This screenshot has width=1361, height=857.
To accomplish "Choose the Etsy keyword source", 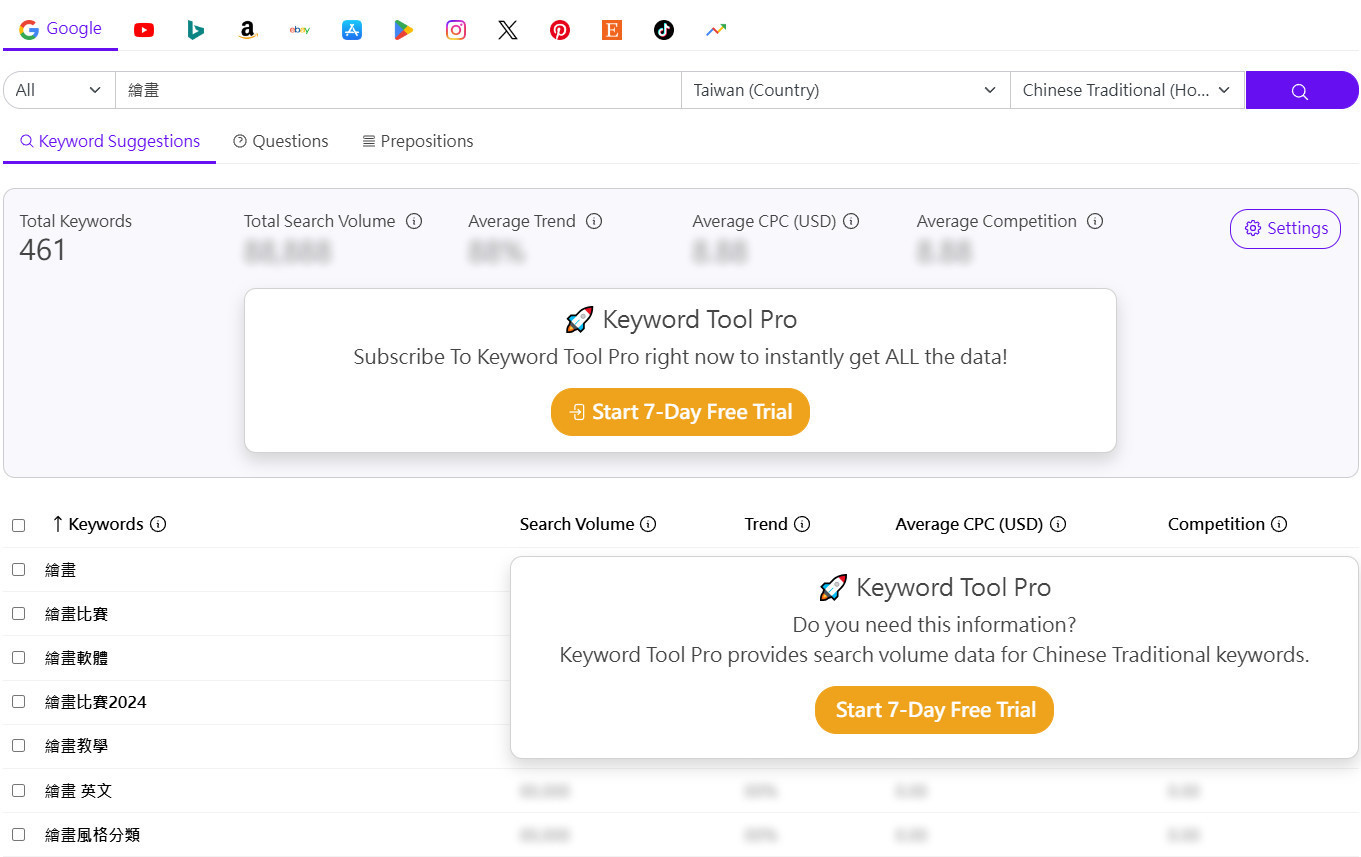I will coord(612,30).
